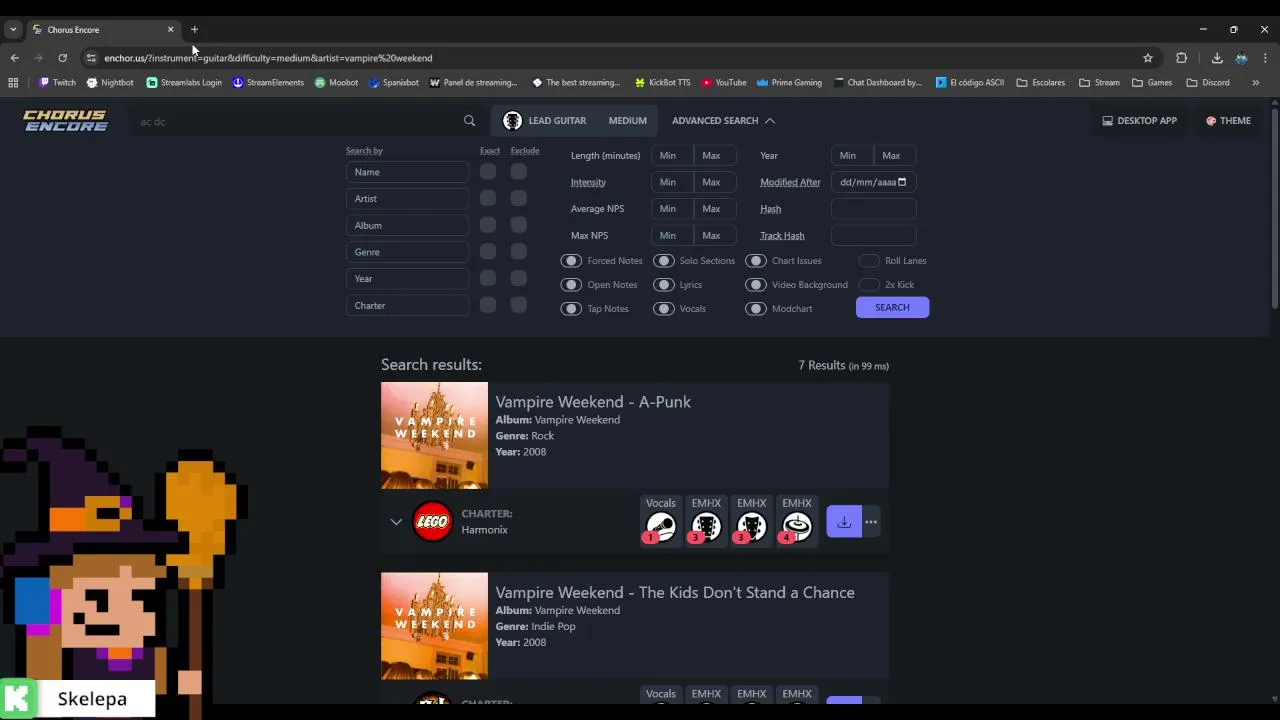Viewport: 1280px width, 720px height.
Task: Toggle the Chart Issues filter
Action: tap(756, 261)
